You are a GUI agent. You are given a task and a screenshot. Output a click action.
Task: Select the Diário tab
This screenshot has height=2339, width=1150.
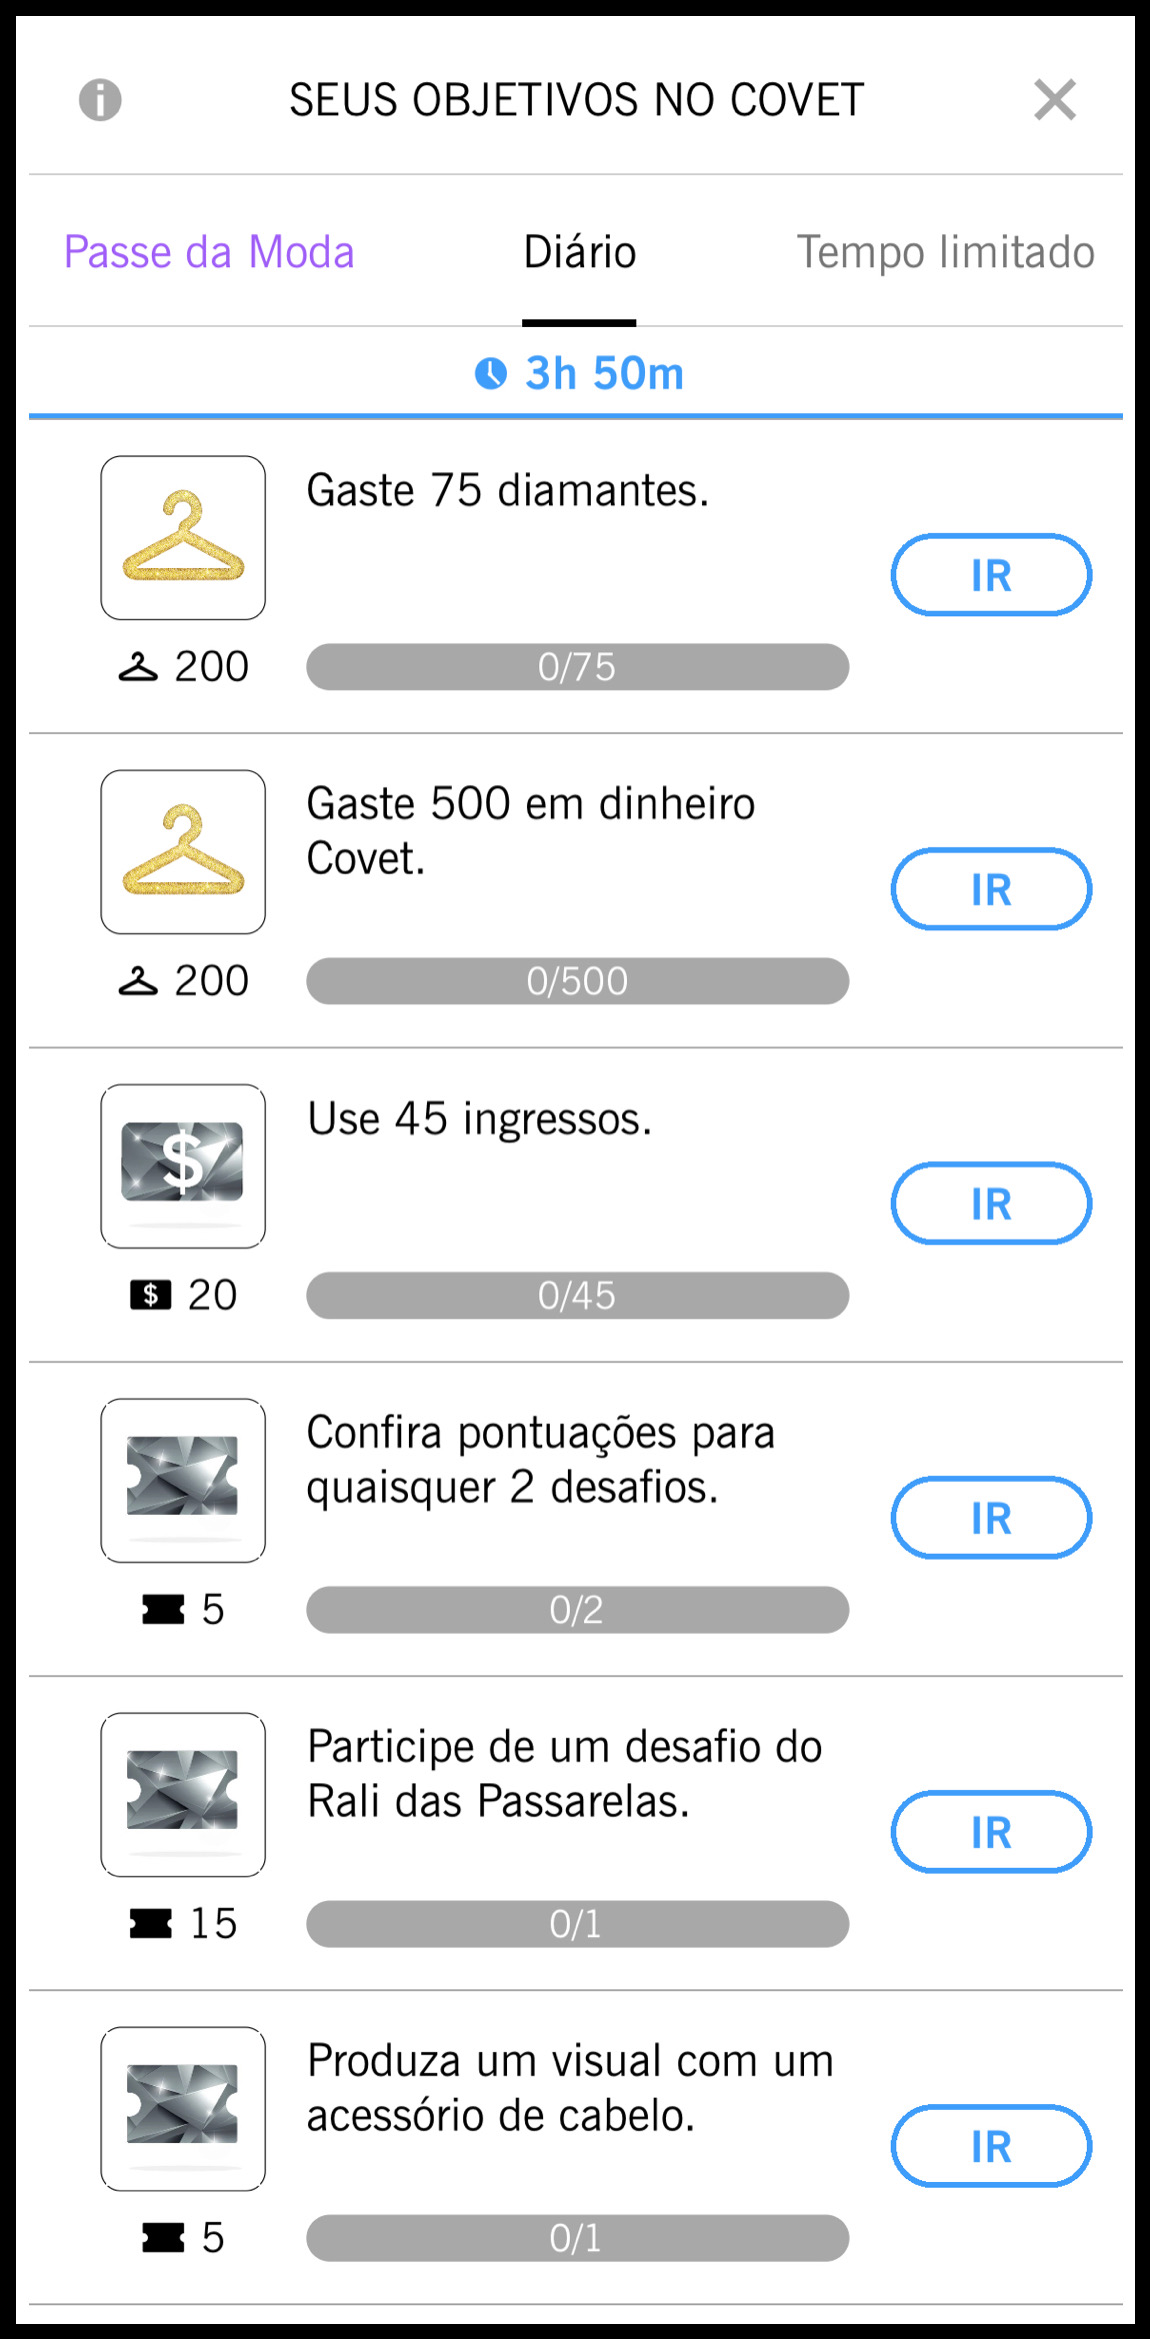tap(579, 252)
